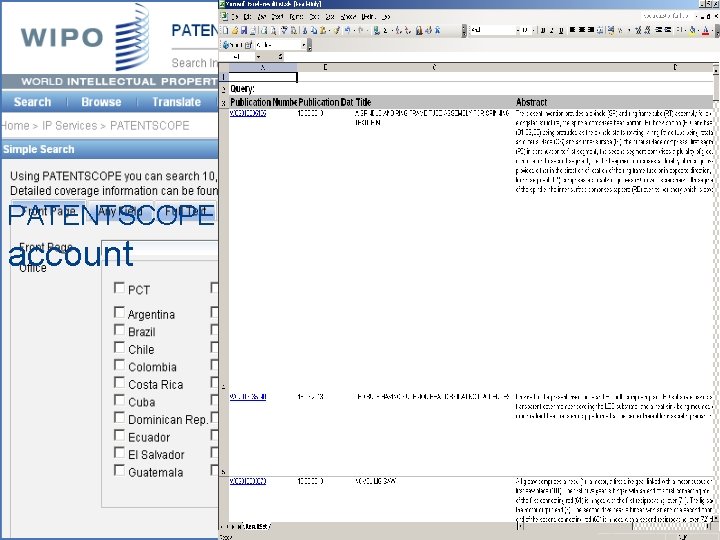Open the Insert menu in Excel
The width and height of the screenshot is (720, 540).
click(x=277, y=17)
